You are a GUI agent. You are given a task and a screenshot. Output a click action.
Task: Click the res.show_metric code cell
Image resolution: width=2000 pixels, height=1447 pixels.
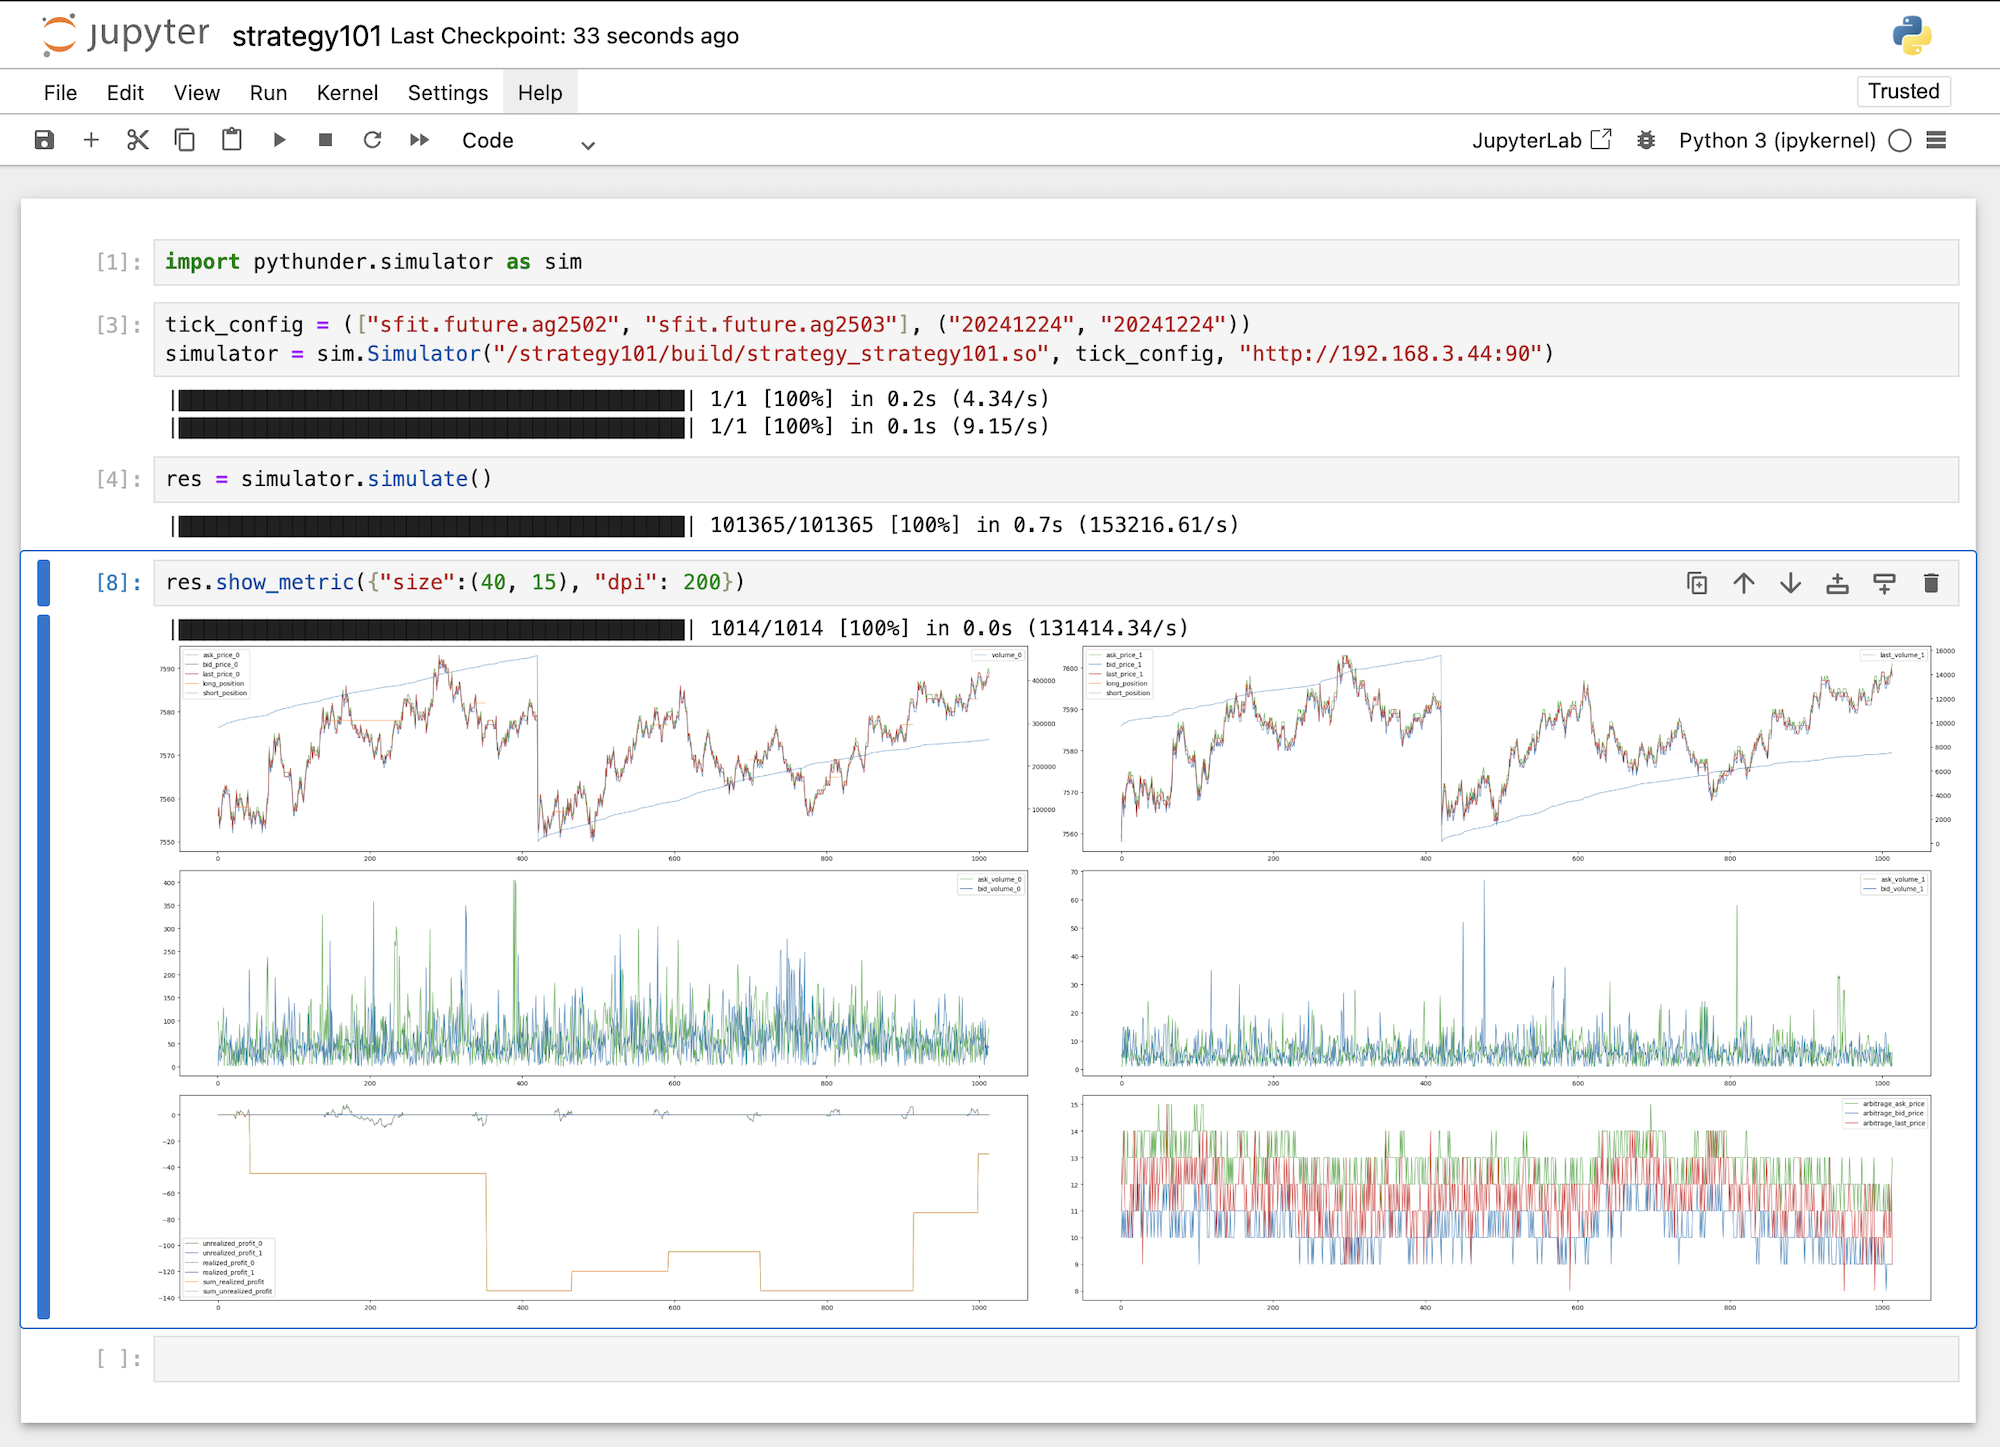[1056, 583]
